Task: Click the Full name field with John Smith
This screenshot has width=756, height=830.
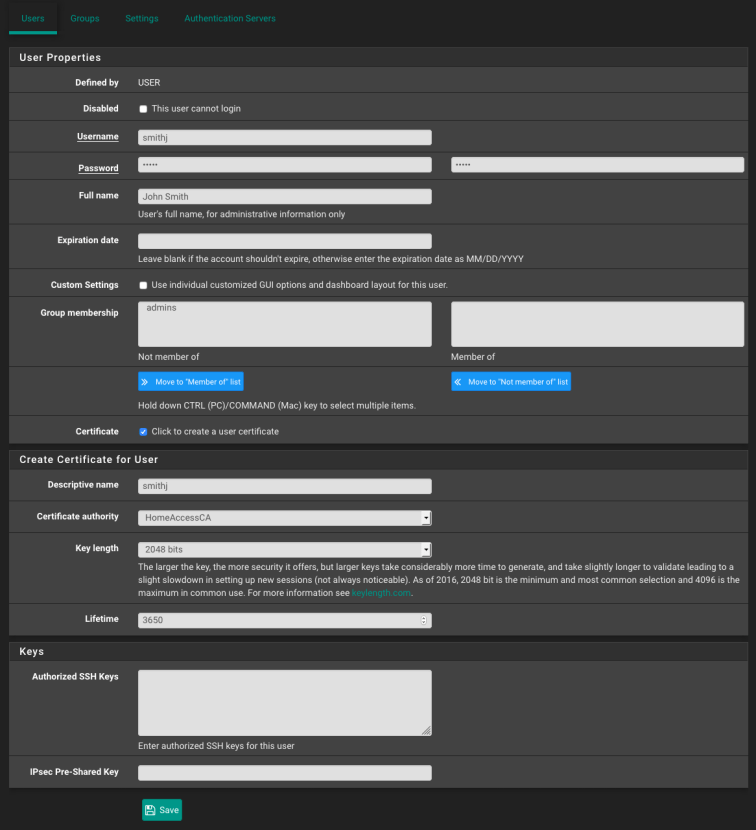Action: (x=285, y=196)
